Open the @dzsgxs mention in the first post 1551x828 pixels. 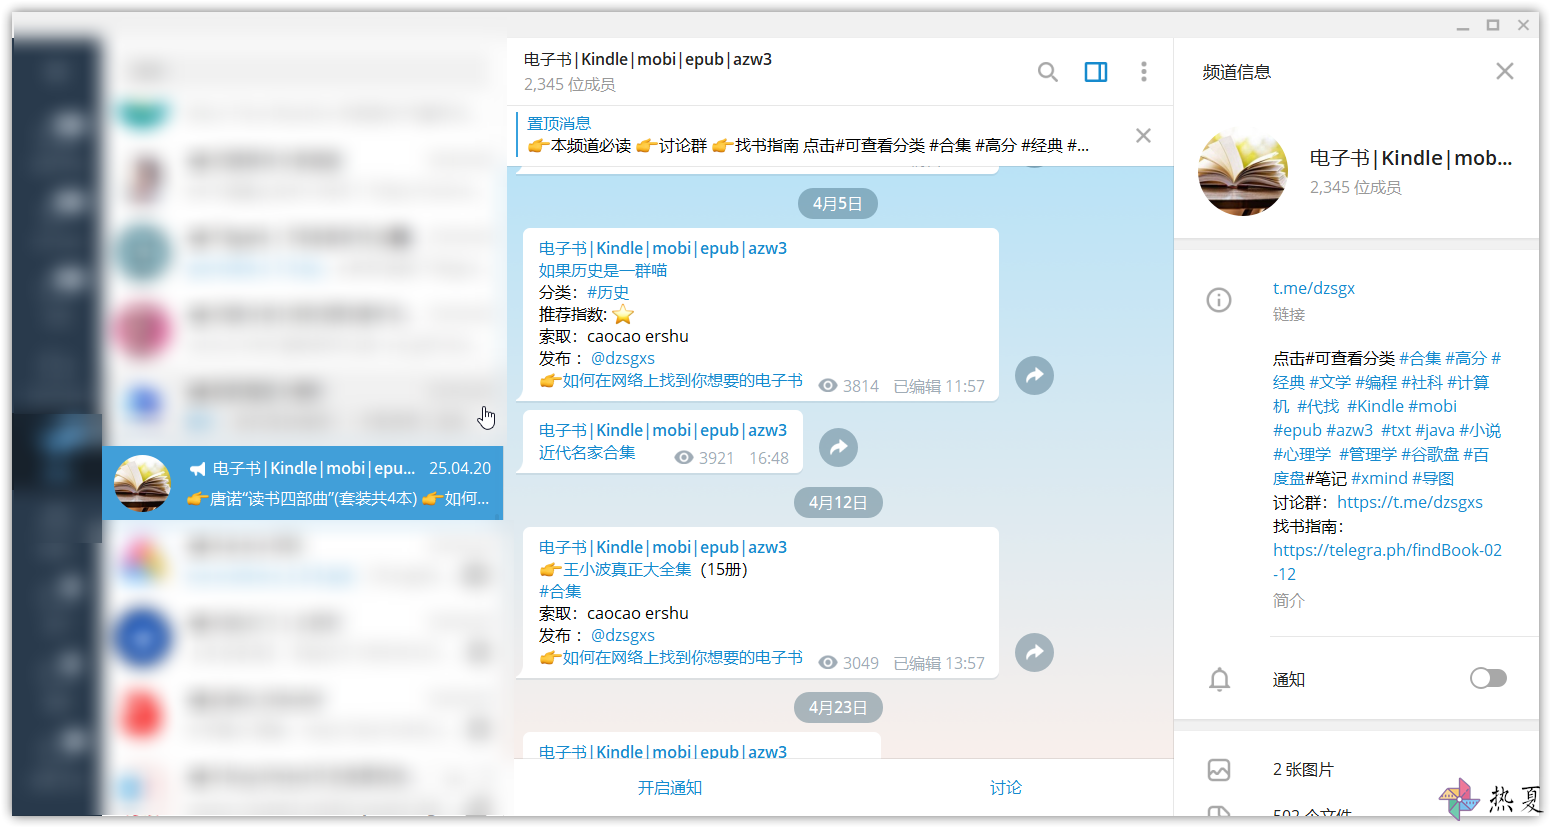point(622,358)
